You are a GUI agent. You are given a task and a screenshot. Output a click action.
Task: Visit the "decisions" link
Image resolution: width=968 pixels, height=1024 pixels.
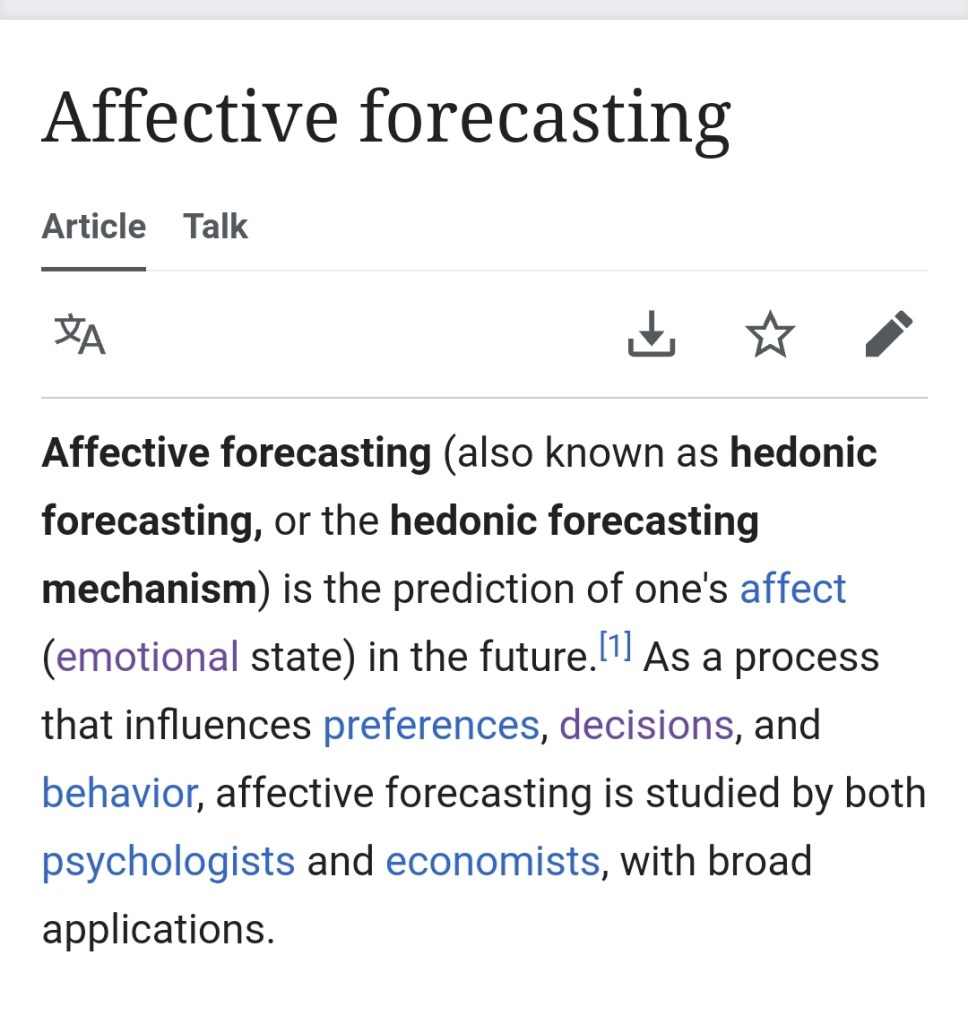click(646, 725)
